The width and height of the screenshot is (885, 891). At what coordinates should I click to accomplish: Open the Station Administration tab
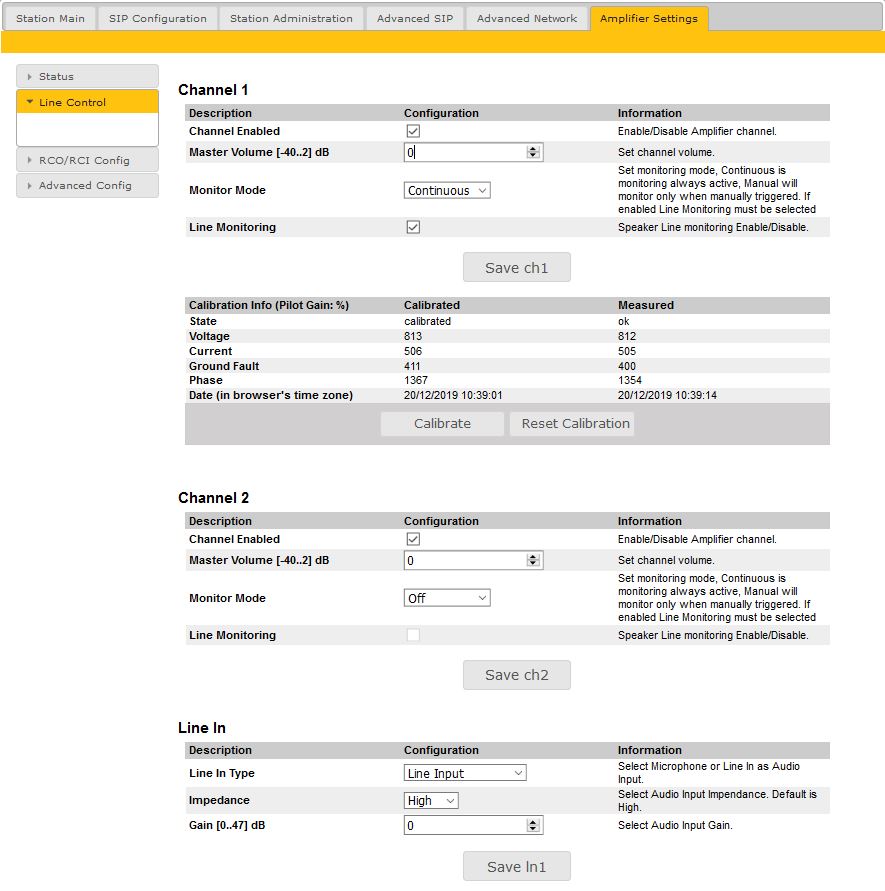click(x=291, y=18)
